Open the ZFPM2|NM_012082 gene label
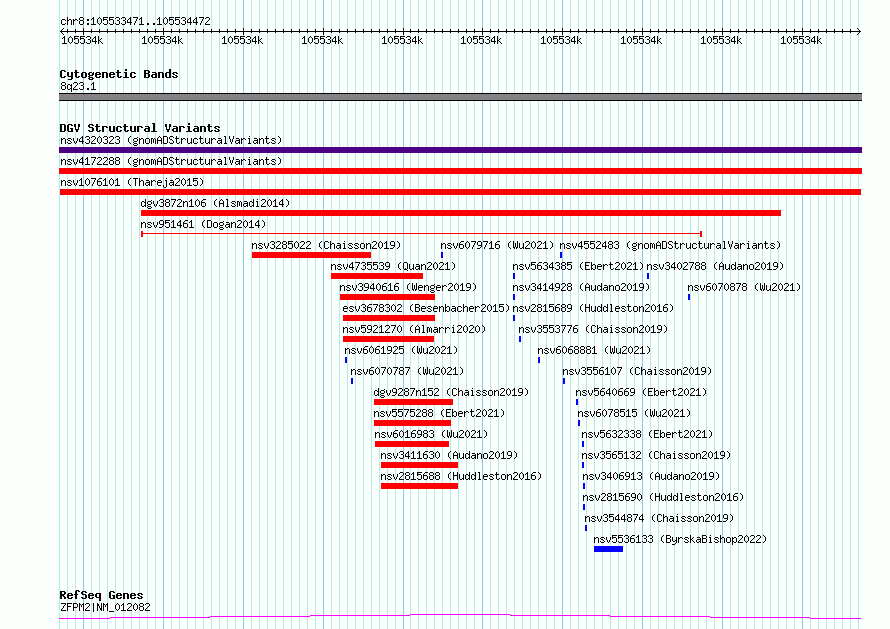 pos(105,607)
